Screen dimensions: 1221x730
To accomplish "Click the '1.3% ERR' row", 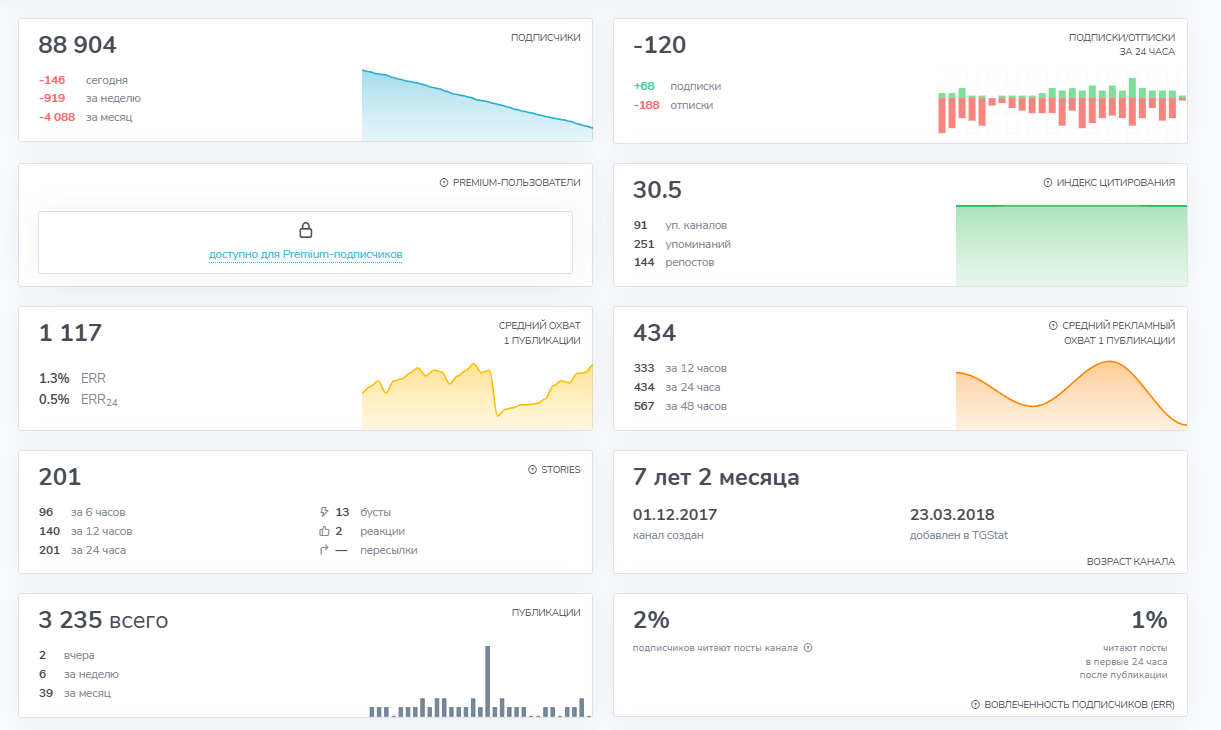I will point(72,378).
